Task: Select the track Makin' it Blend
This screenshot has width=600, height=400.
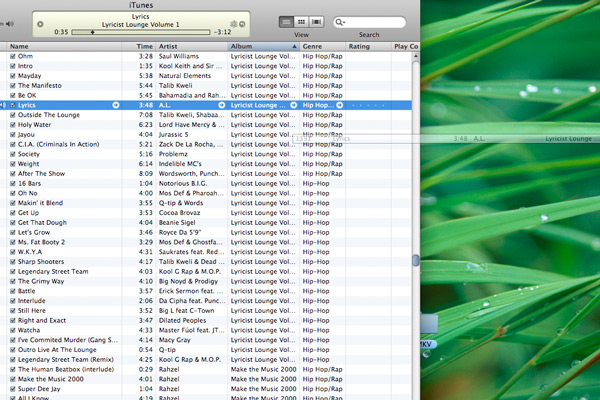Action: tap(40, 203)
